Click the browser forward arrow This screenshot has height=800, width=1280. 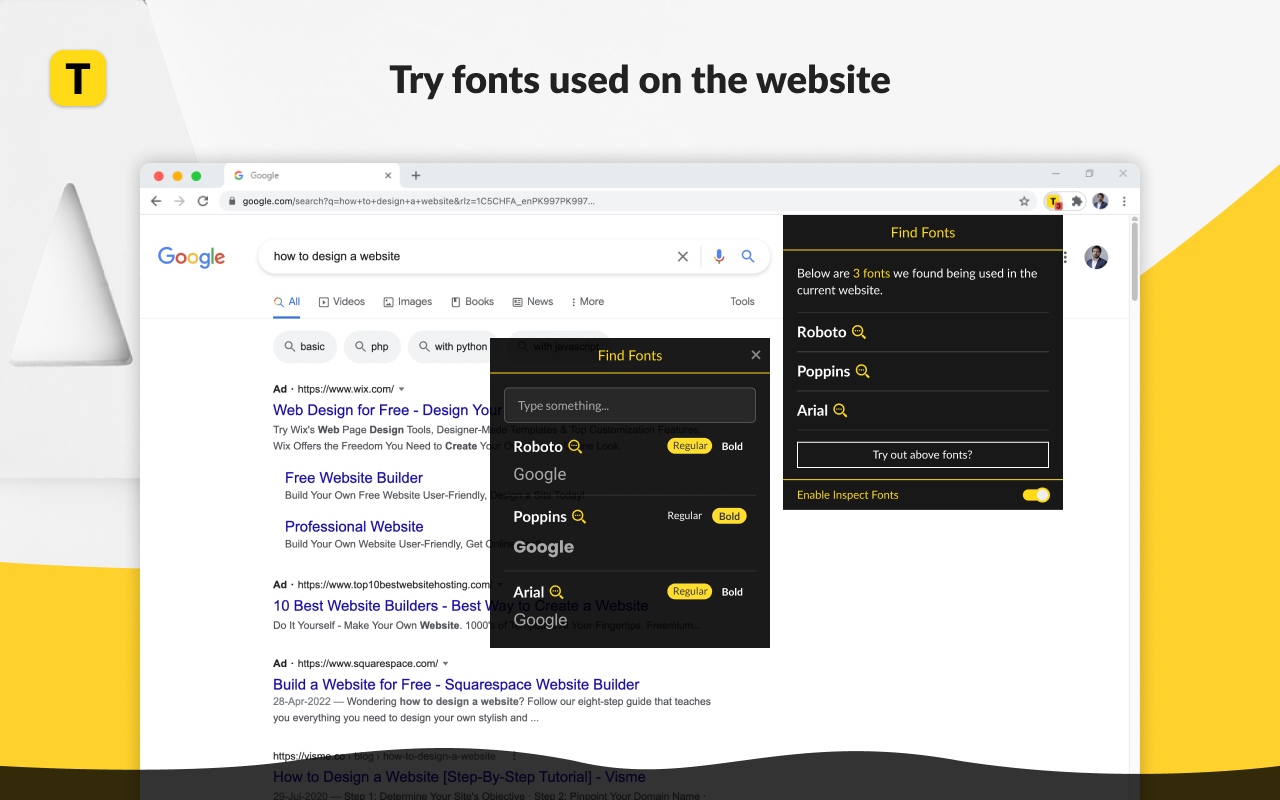pyautogui.click(x=180, y=201)
